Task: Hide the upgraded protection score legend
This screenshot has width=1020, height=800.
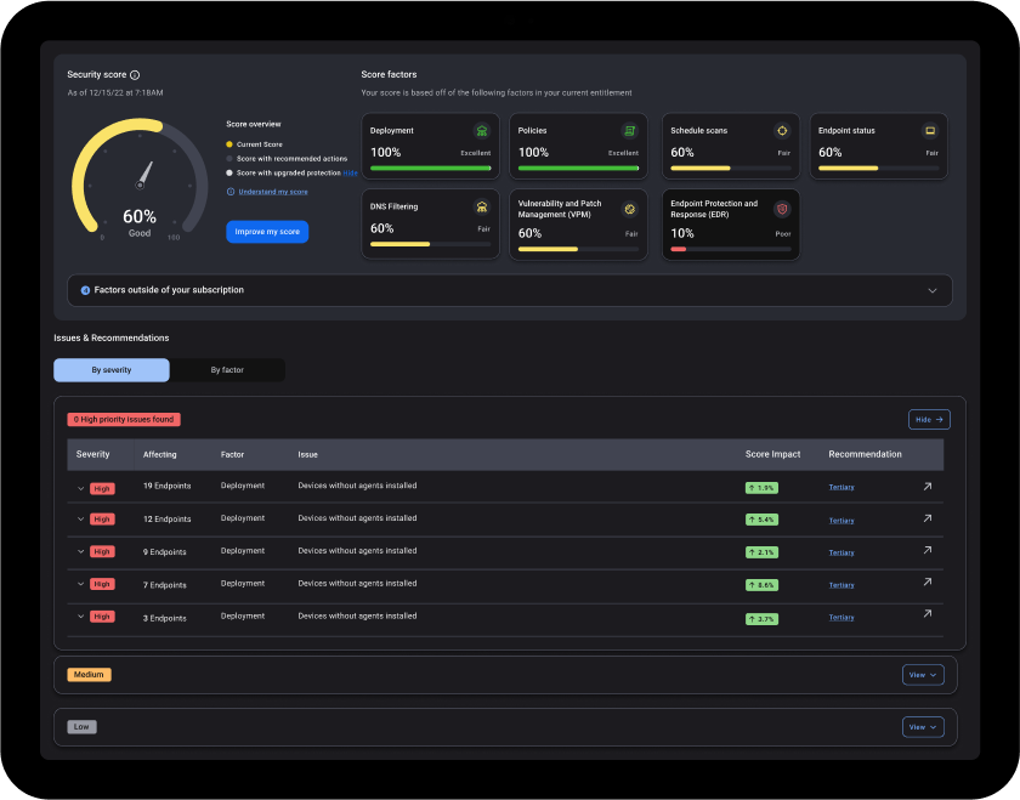Action: tap(350, 173)
